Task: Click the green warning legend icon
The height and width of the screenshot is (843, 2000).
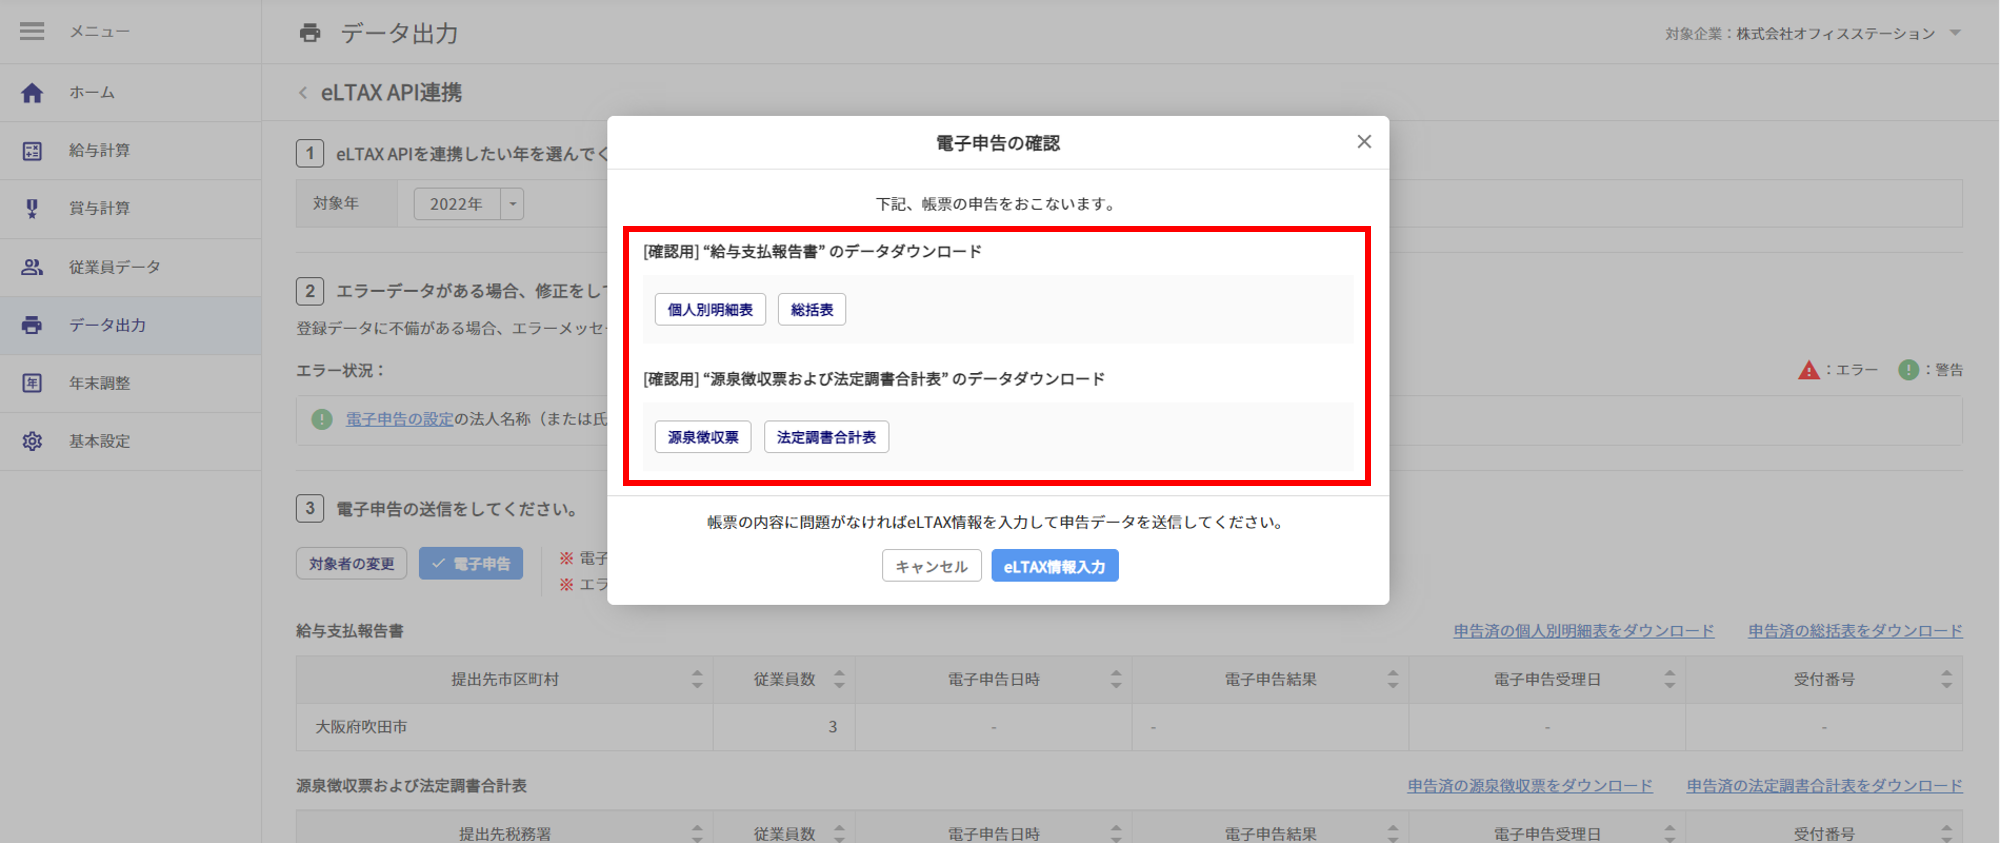Action: [x=1908, y=370]
